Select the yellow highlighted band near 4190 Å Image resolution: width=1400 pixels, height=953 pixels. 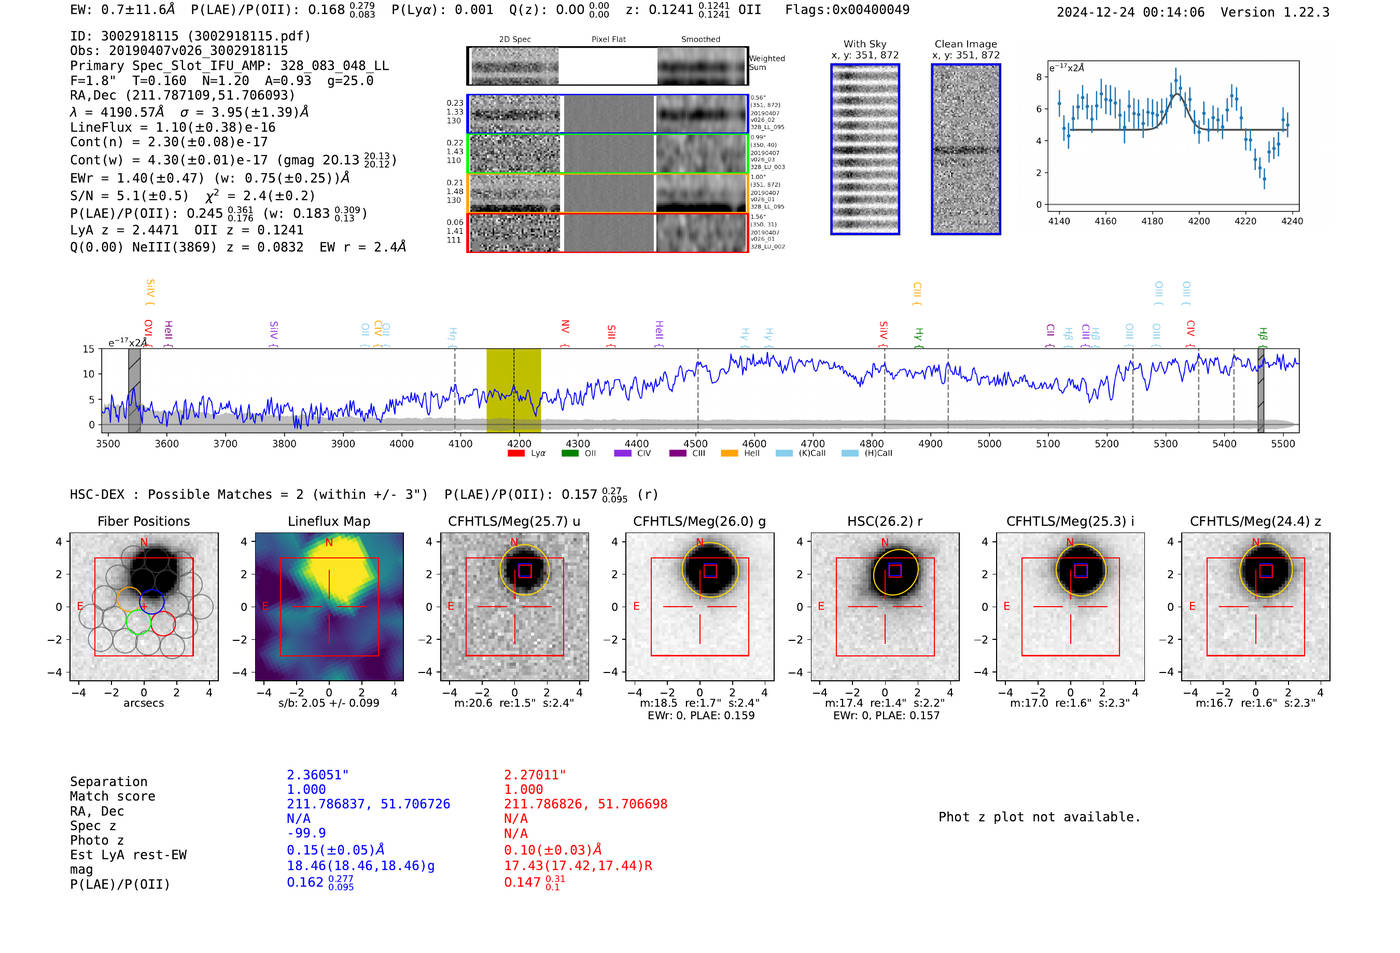tap(514, 390)
